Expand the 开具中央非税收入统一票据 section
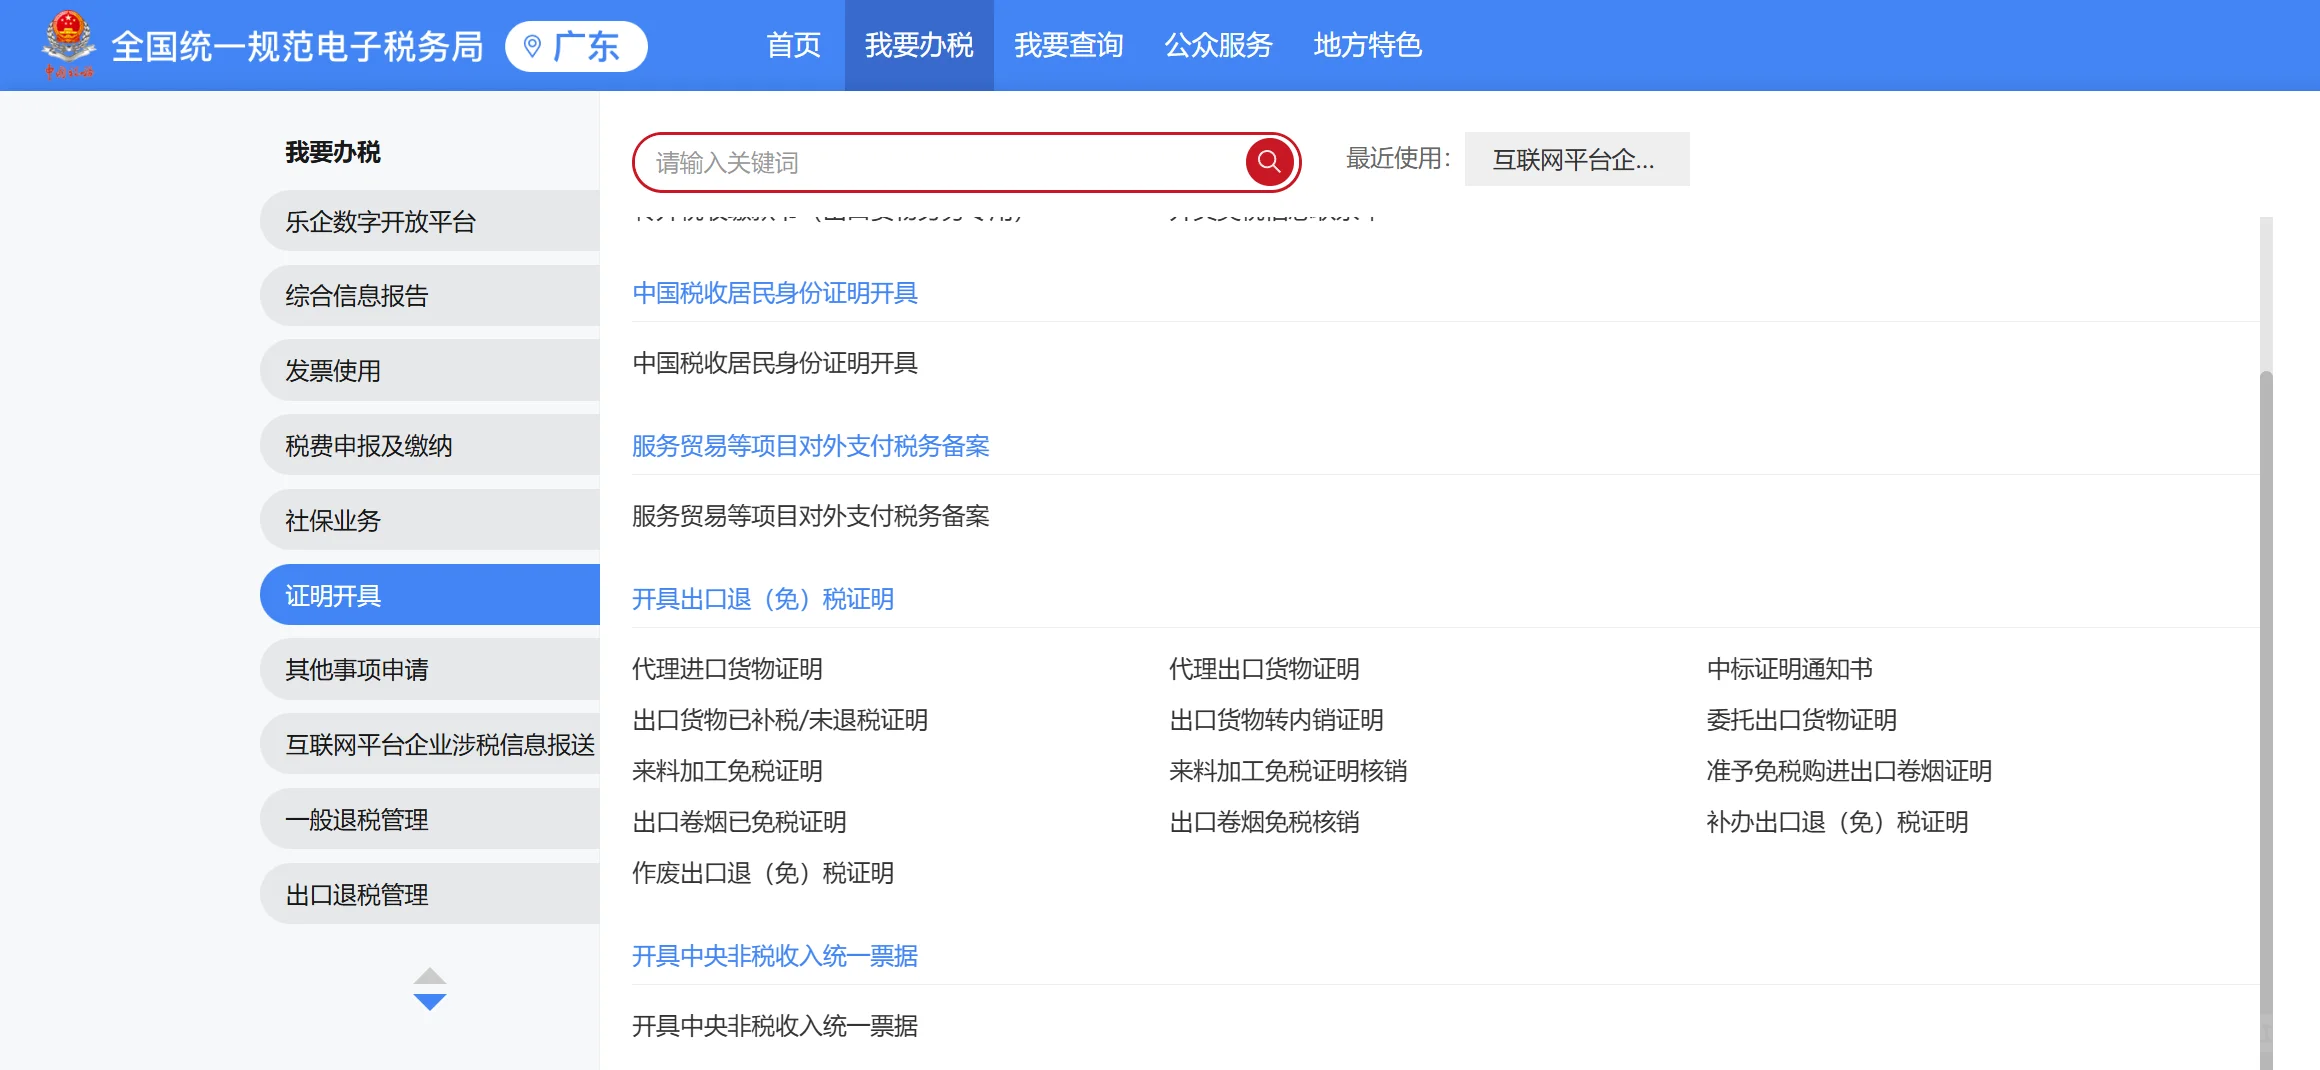The width and height of the screenshot is (2320, 1070). [776, 956]
